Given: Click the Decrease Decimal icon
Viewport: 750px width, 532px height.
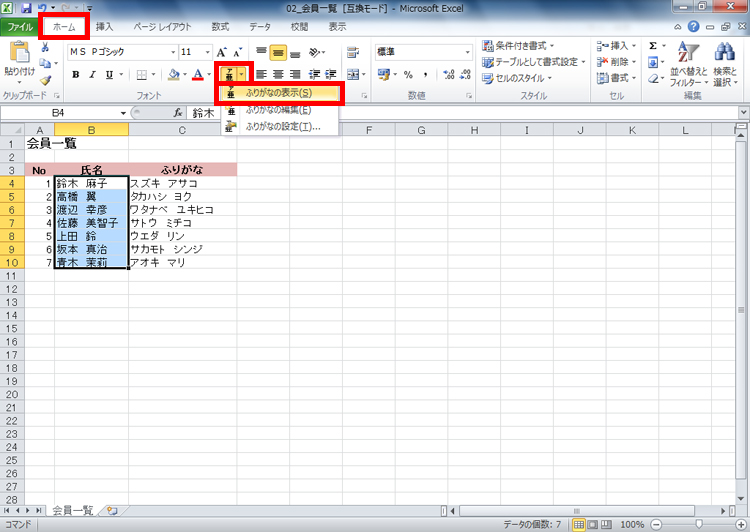Looking at the screenshot, I should [x=465, y=75].
